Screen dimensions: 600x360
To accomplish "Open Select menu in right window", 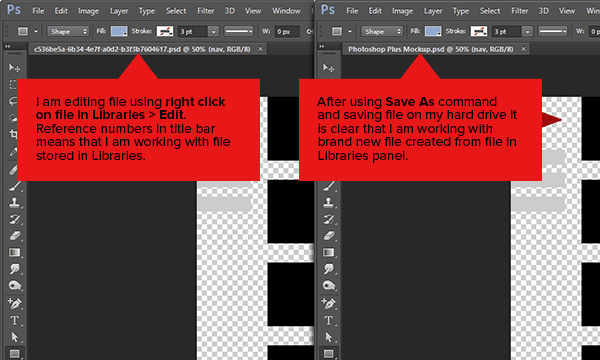I will pyautogui.click(x=490, y=11).
